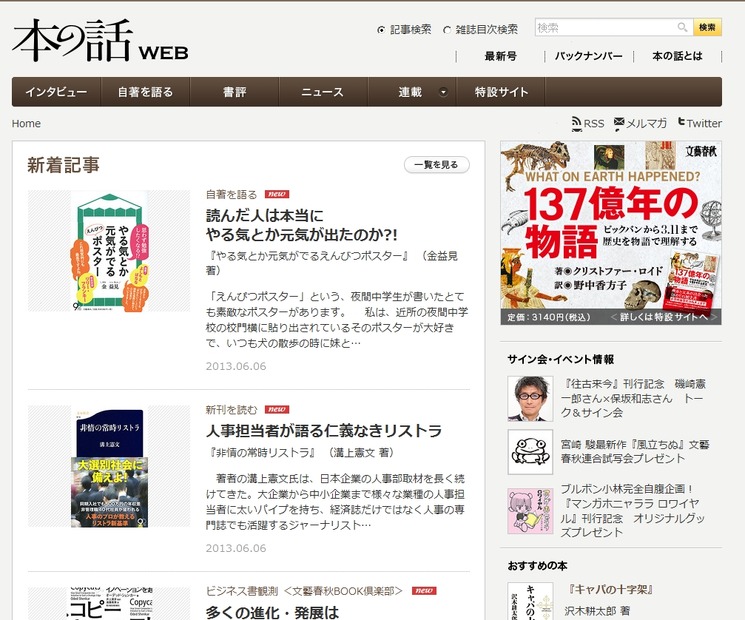Open article 人事担当者が語る仁義なきリストラ
The height and width of the screenshot is (620, 745).
(x=324, y=431)
